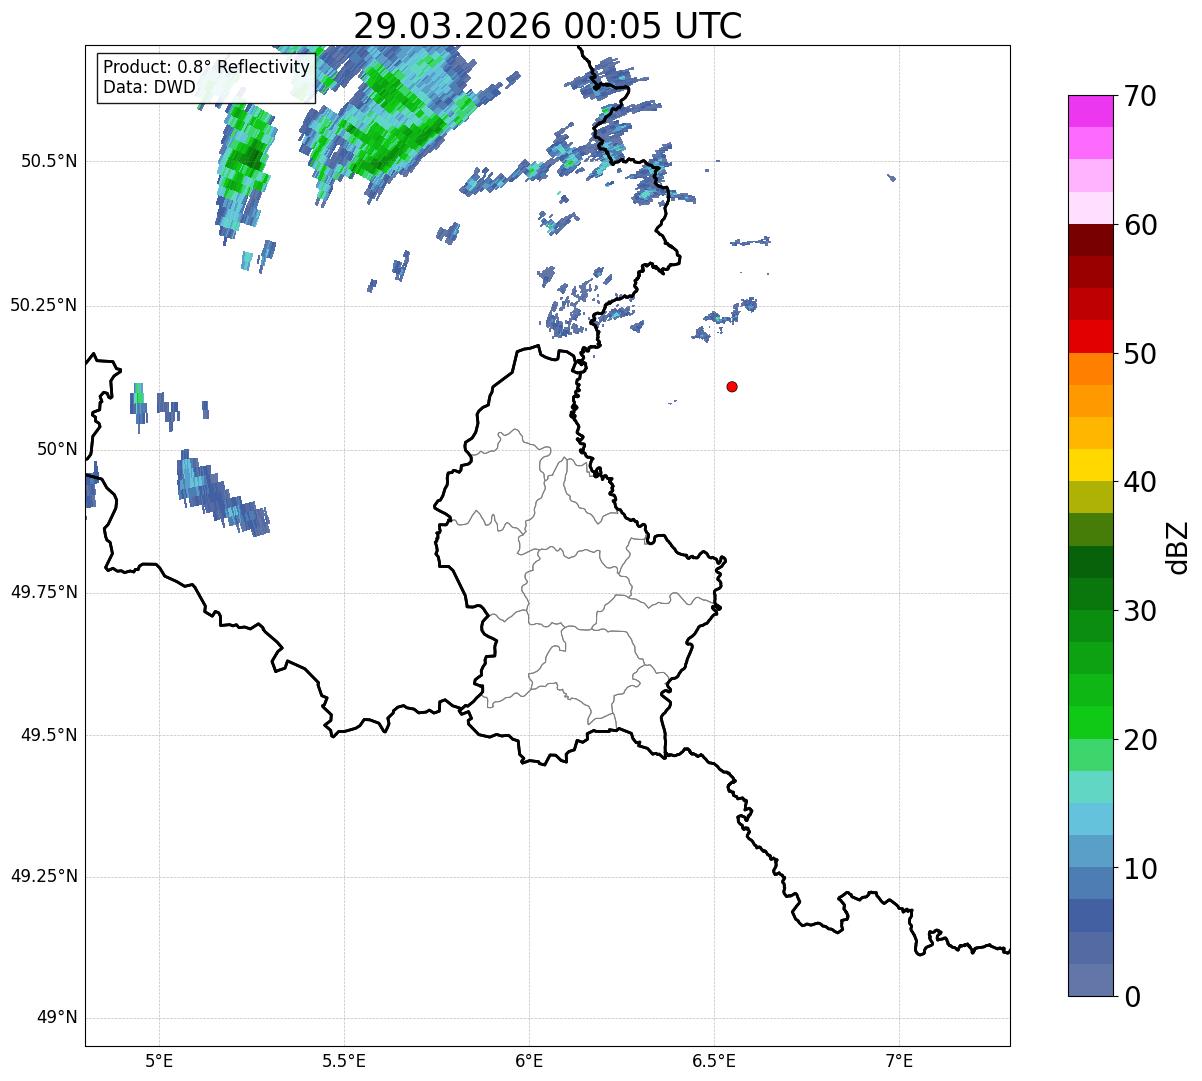Screen dimensions: 1202x1081
Task: Pick the bright magenta swatch at colorbar top
Action: pos(1091,111)
